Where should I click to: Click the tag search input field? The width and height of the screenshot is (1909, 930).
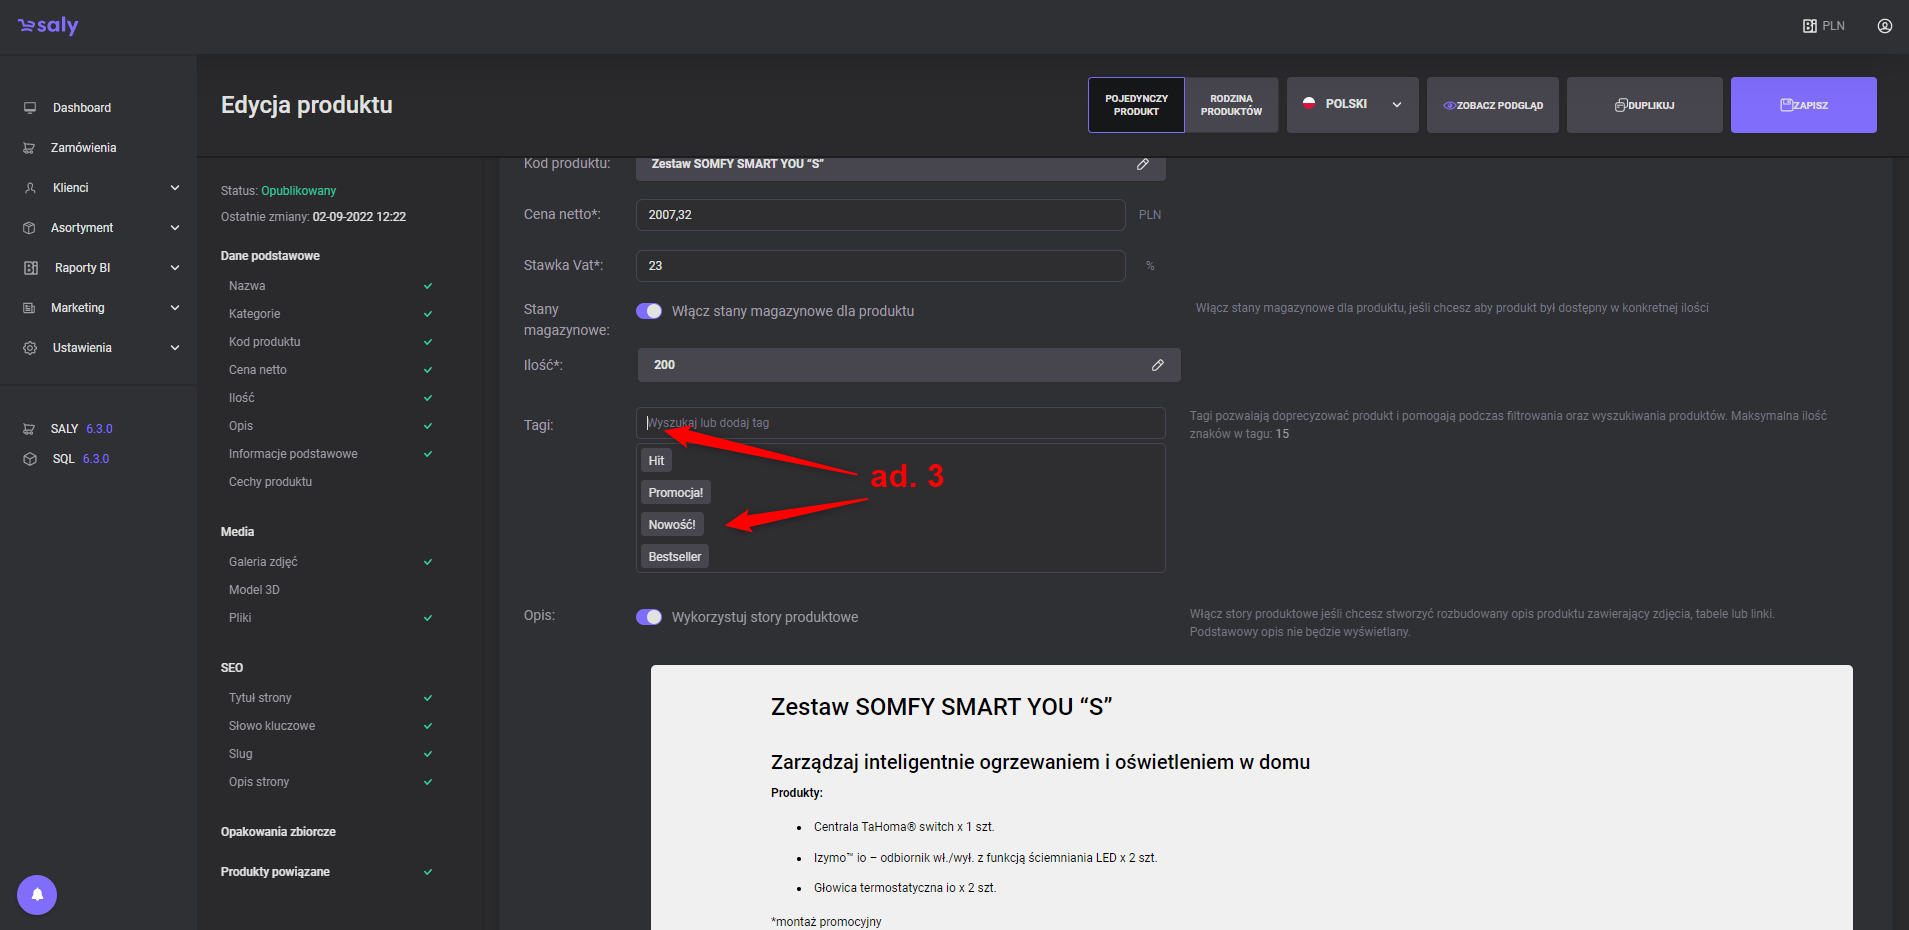coord(900,423)
